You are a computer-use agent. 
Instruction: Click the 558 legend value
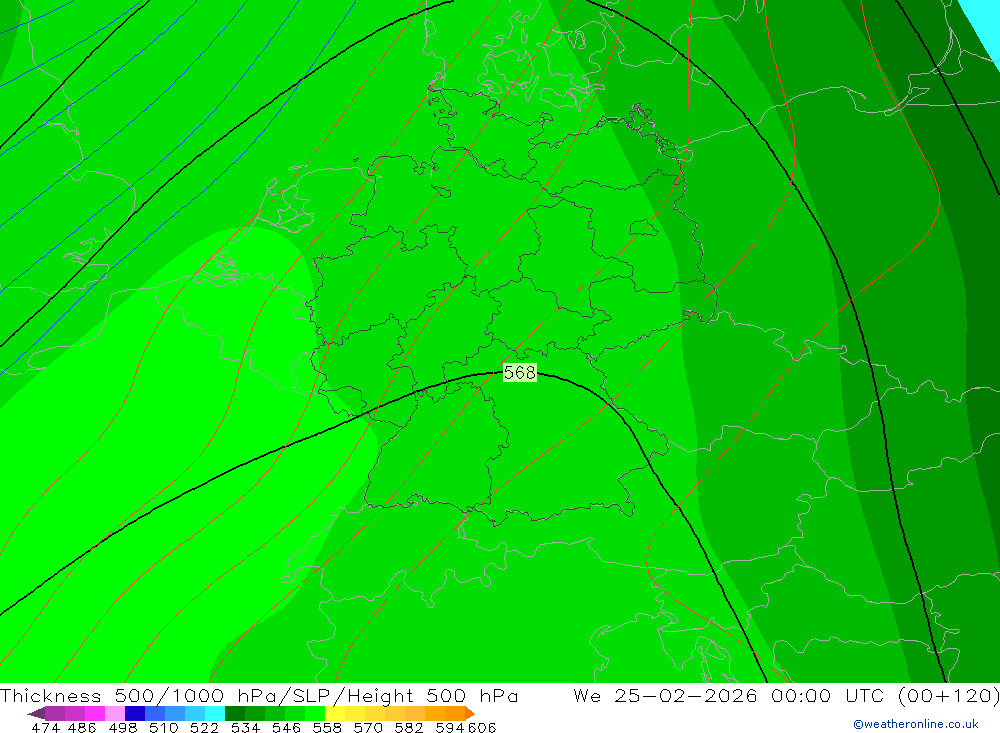327,727
